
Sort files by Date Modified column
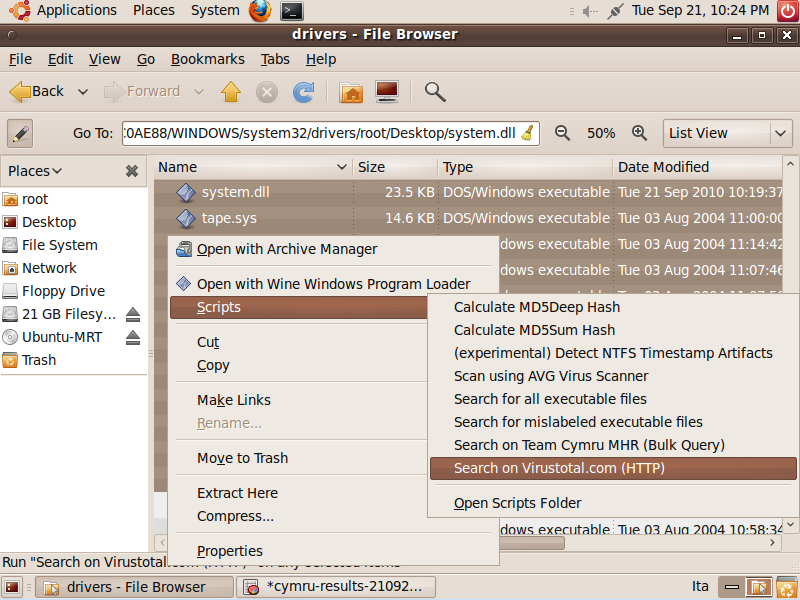[697, 167]
